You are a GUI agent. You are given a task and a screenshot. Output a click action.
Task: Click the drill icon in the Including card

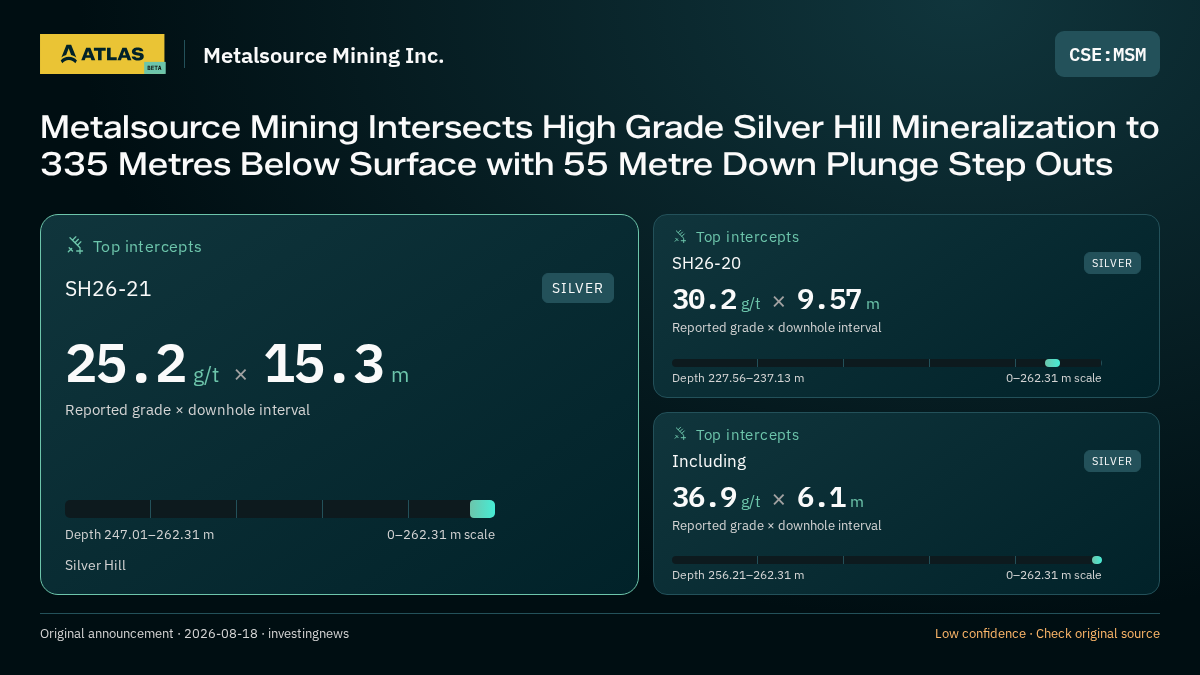click(x=680, y=434)
